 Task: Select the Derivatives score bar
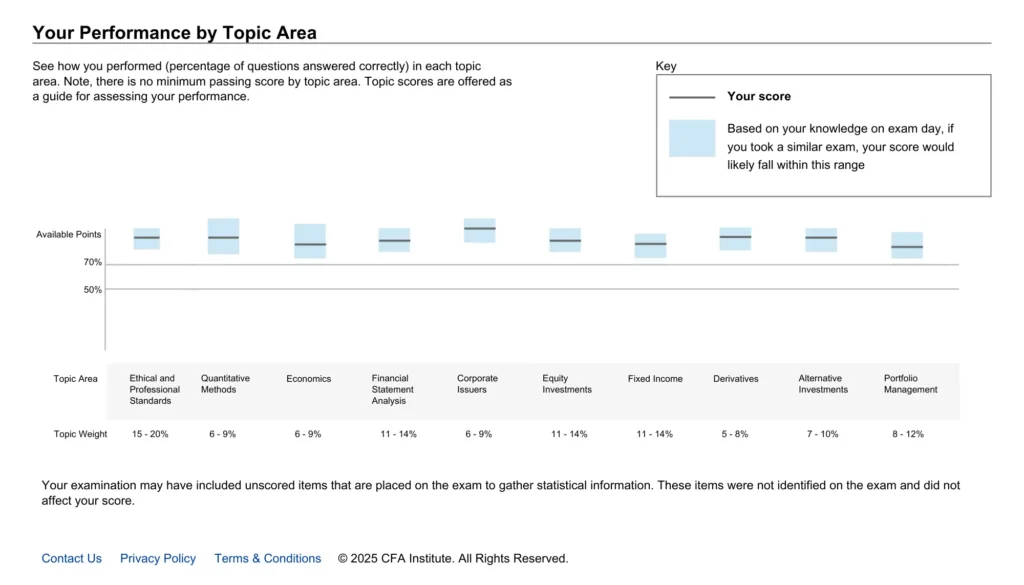point(735,238)
